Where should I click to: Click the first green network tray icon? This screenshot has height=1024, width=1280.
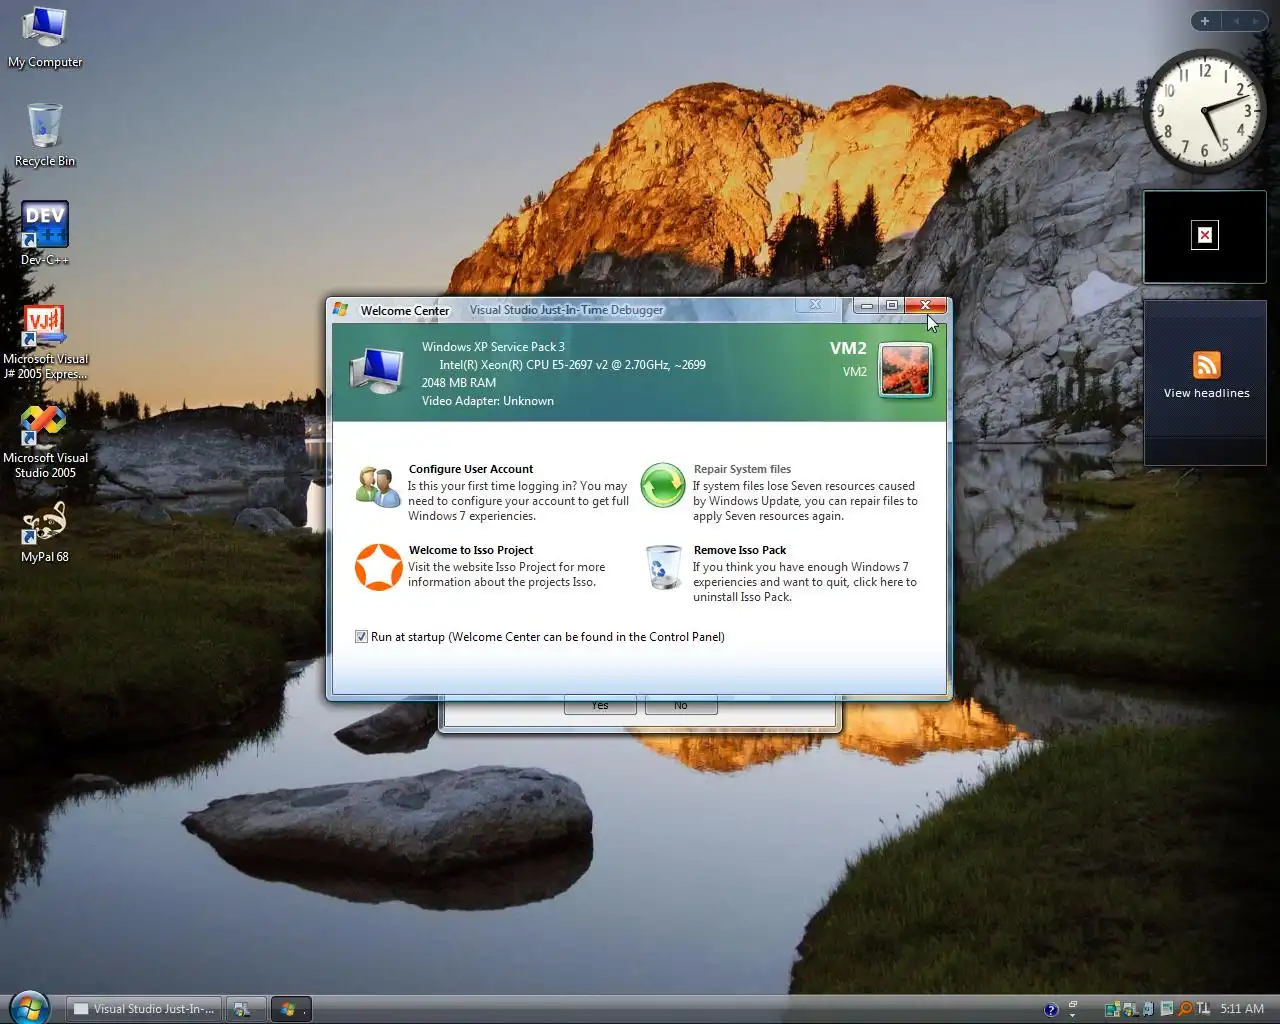click(1112, 1009)
